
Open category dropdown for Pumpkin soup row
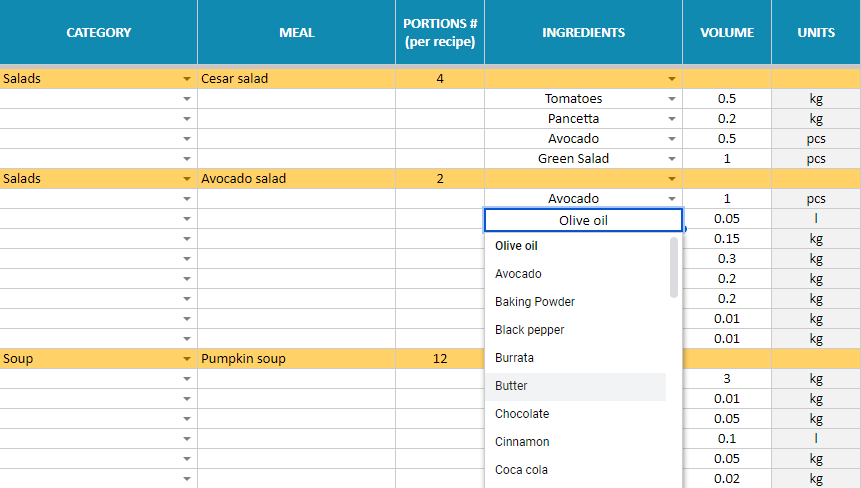pyautogui.click(x=187, y=359)
